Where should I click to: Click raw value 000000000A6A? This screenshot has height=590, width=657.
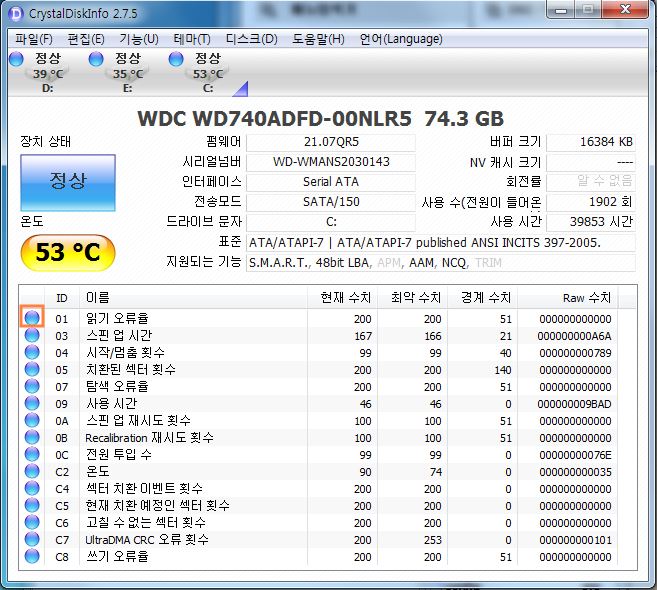coord(574,336)
